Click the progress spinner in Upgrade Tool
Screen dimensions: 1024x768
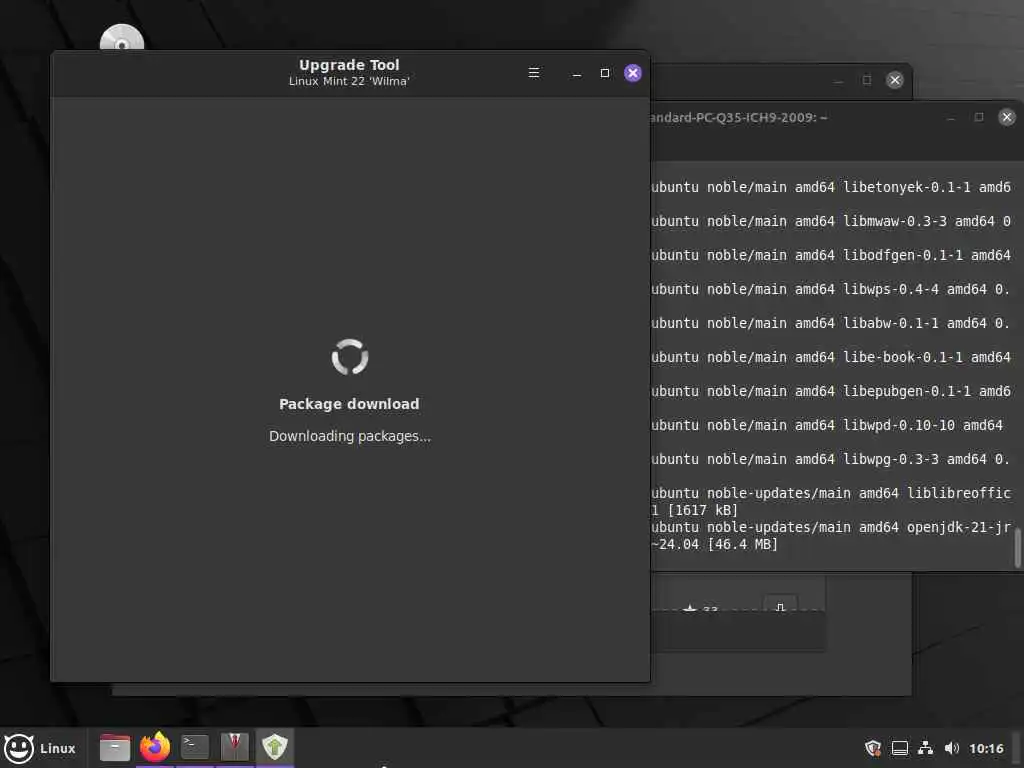[350, 357]
